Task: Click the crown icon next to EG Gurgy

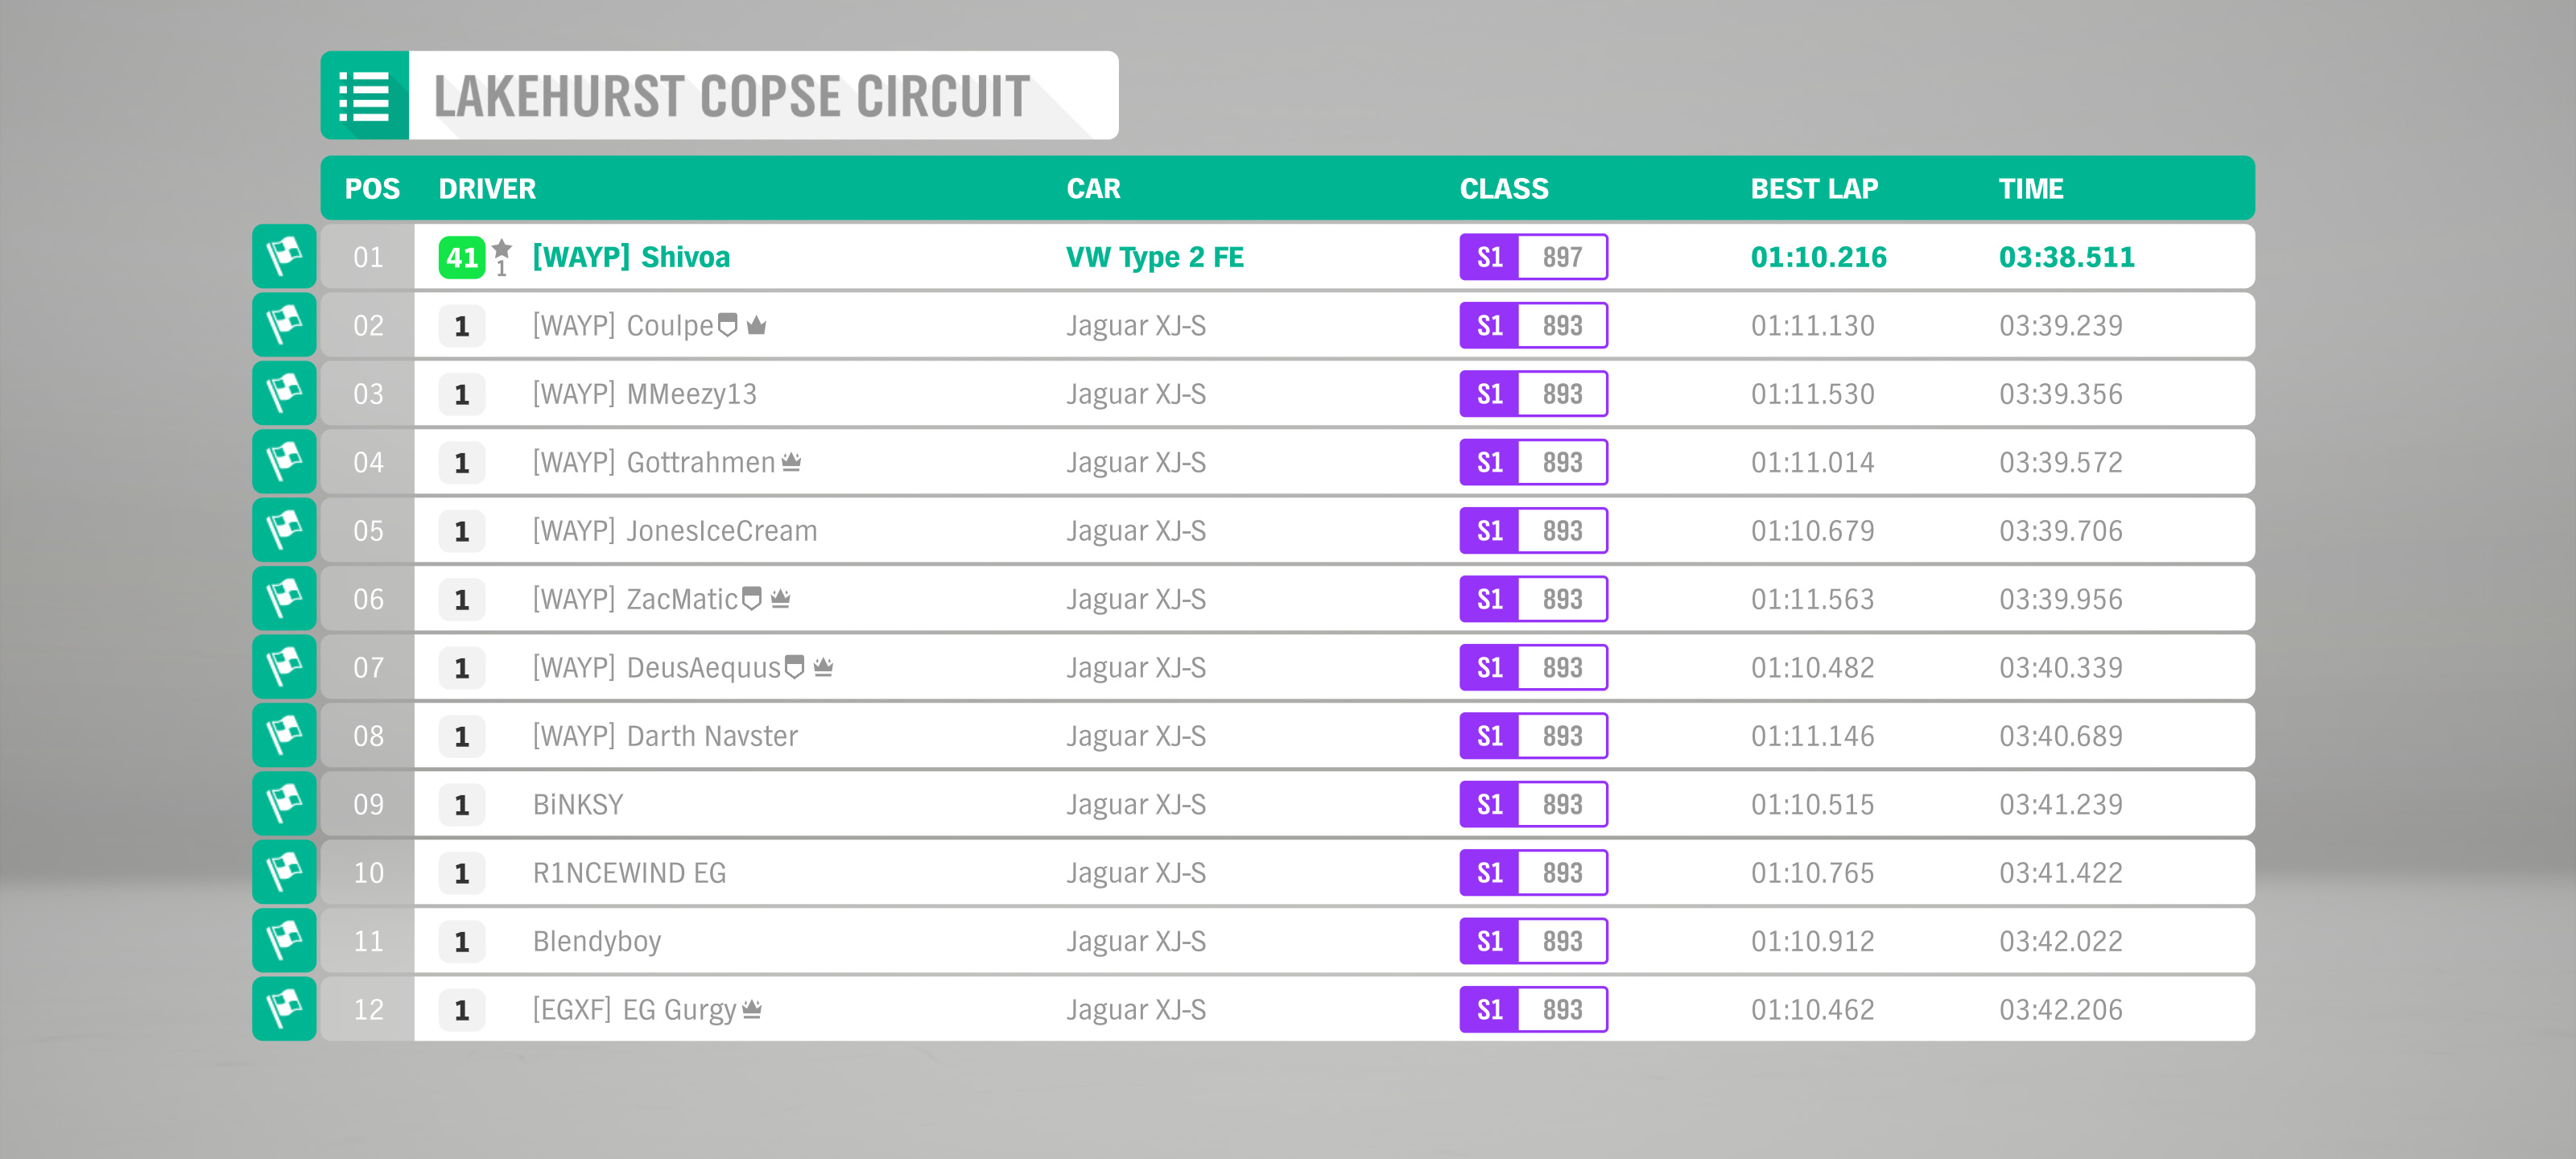Action: (x=752, y=1009)
